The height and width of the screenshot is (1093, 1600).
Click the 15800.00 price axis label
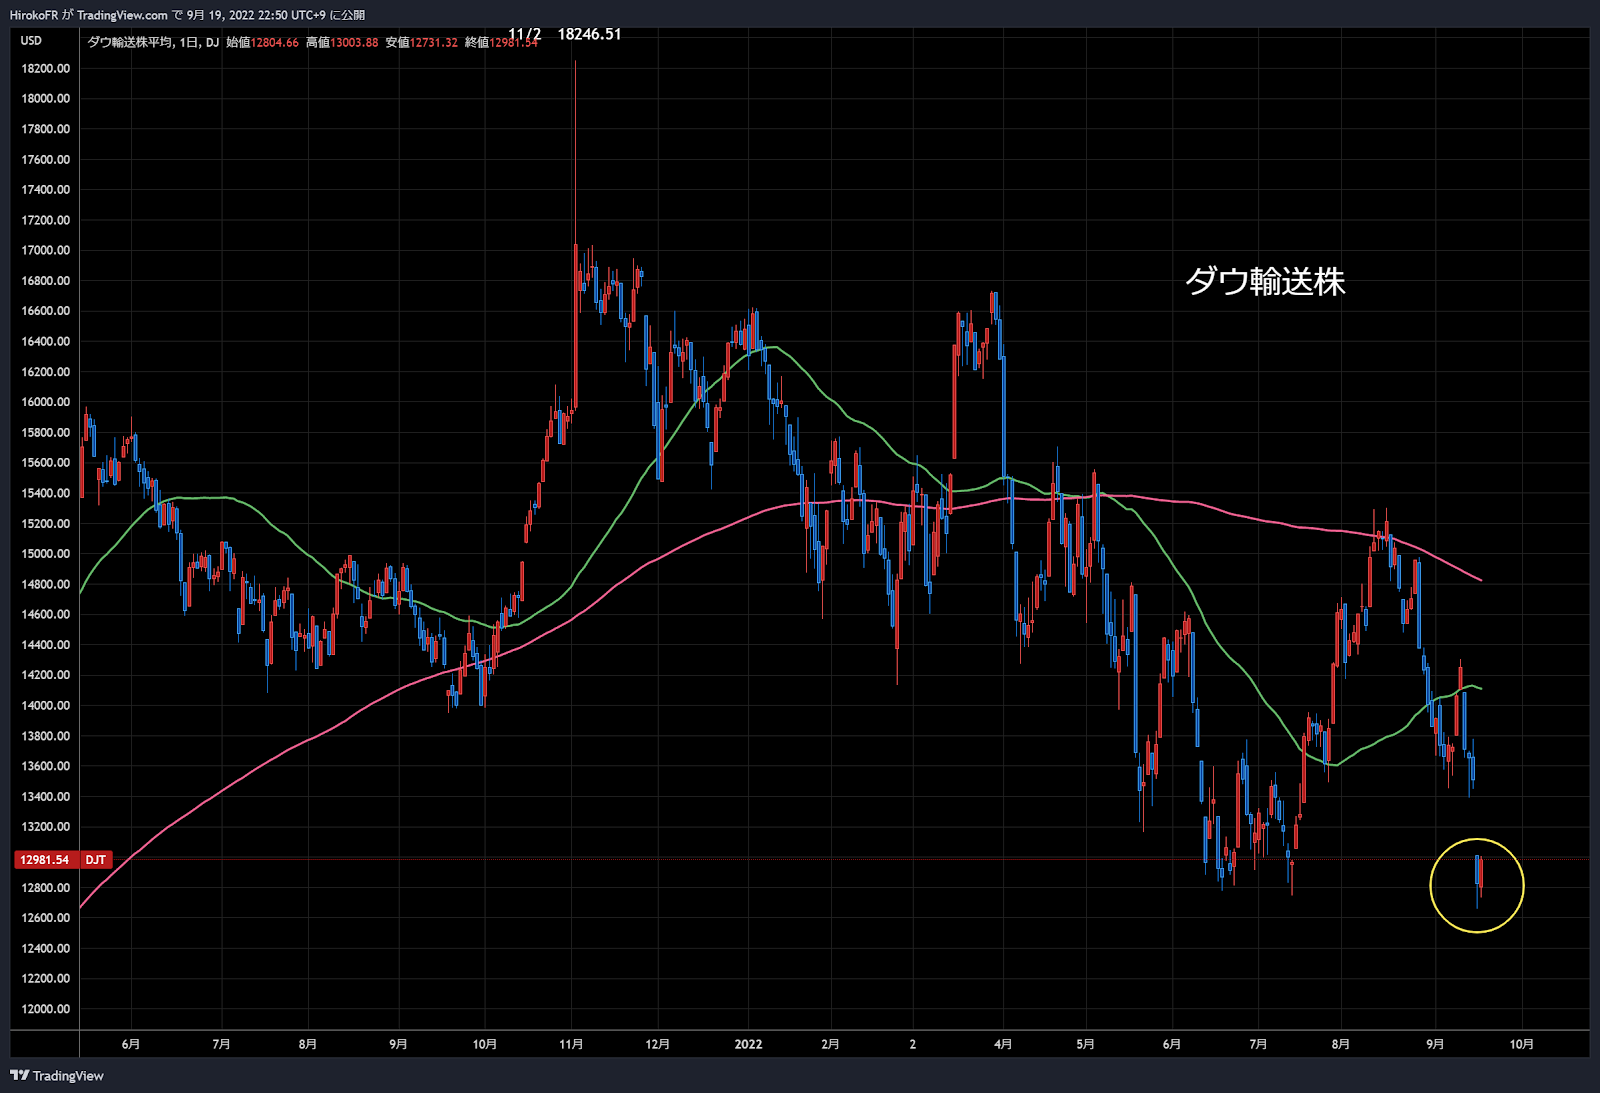pos(46,433)
